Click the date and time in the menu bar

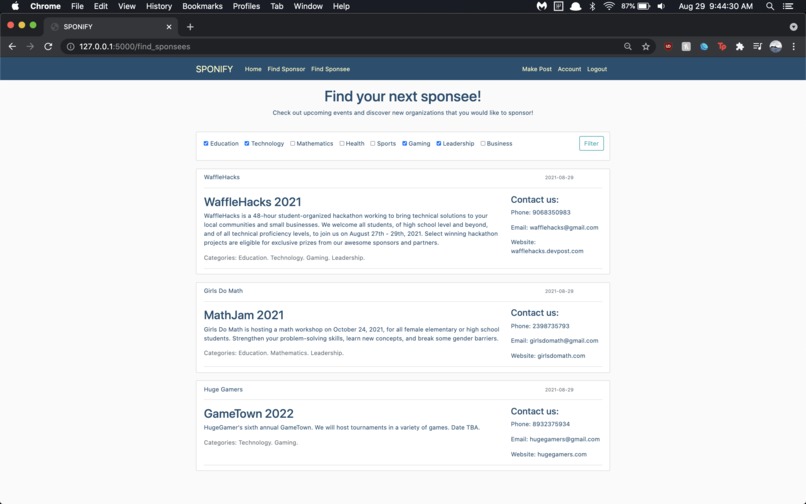[716, 6]
